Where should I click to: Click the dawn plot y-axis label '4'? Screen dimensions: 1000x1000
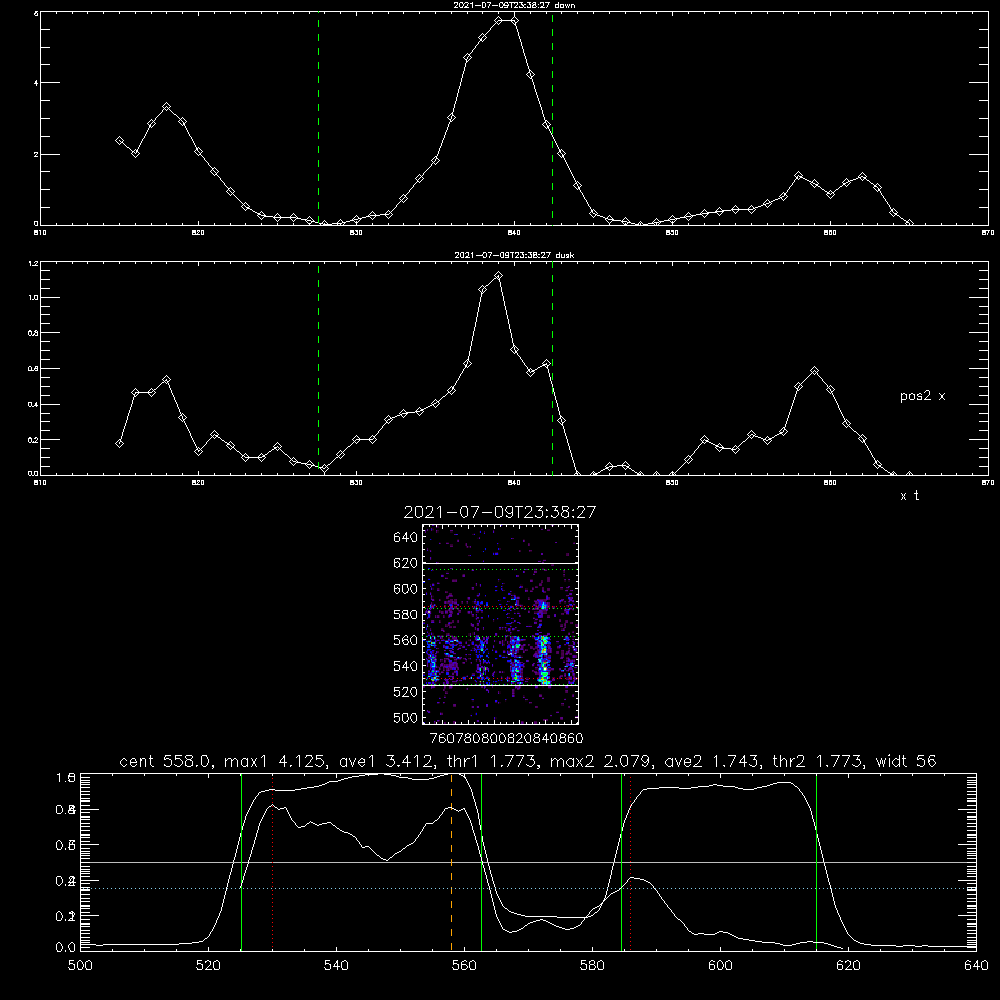[36, 83]
